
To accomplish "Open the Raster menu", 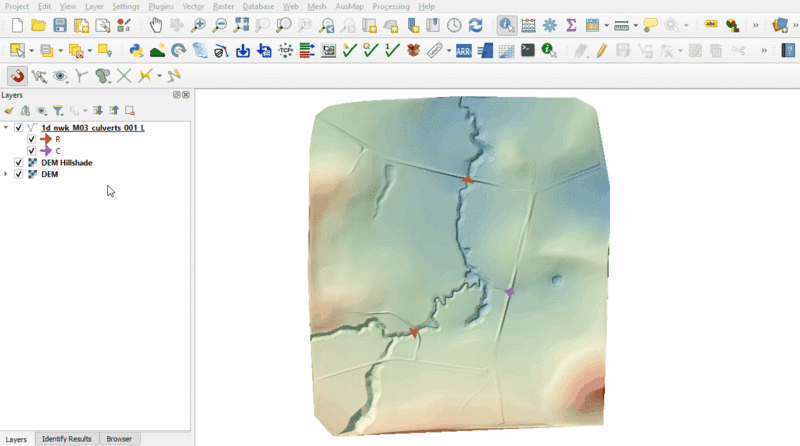I will [x=222, y=6].
